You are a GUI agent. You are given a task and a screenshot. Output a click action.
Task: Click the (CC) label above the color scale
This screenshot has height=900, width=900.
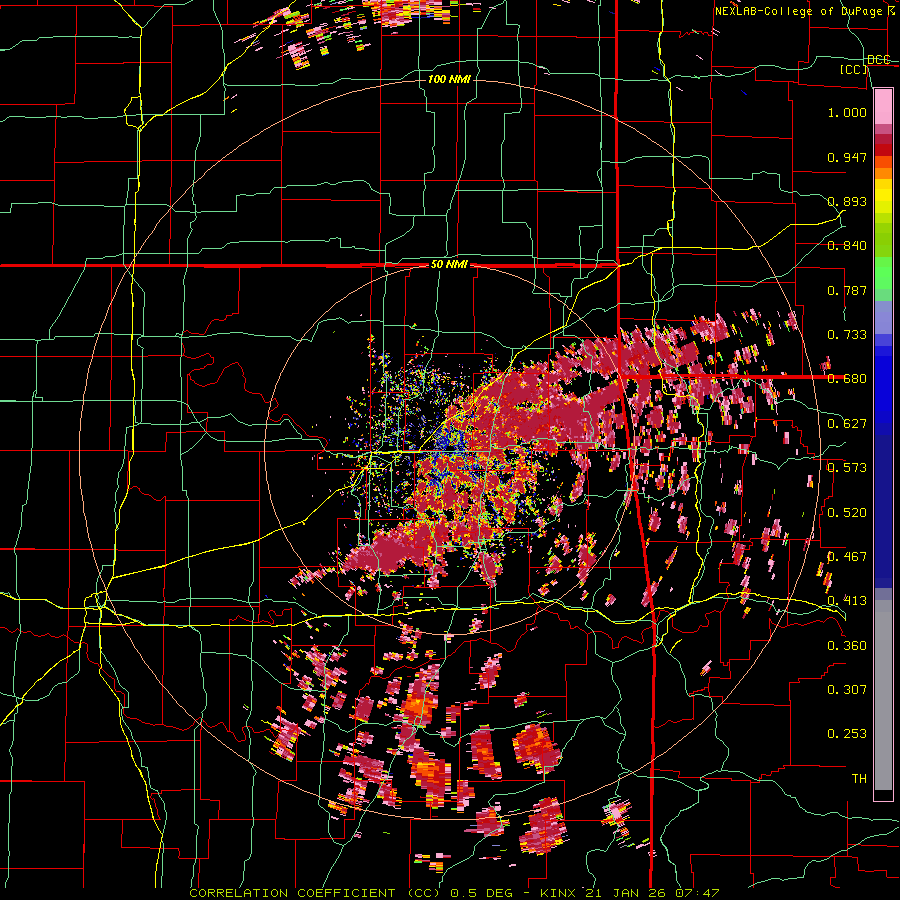[854, 69]
